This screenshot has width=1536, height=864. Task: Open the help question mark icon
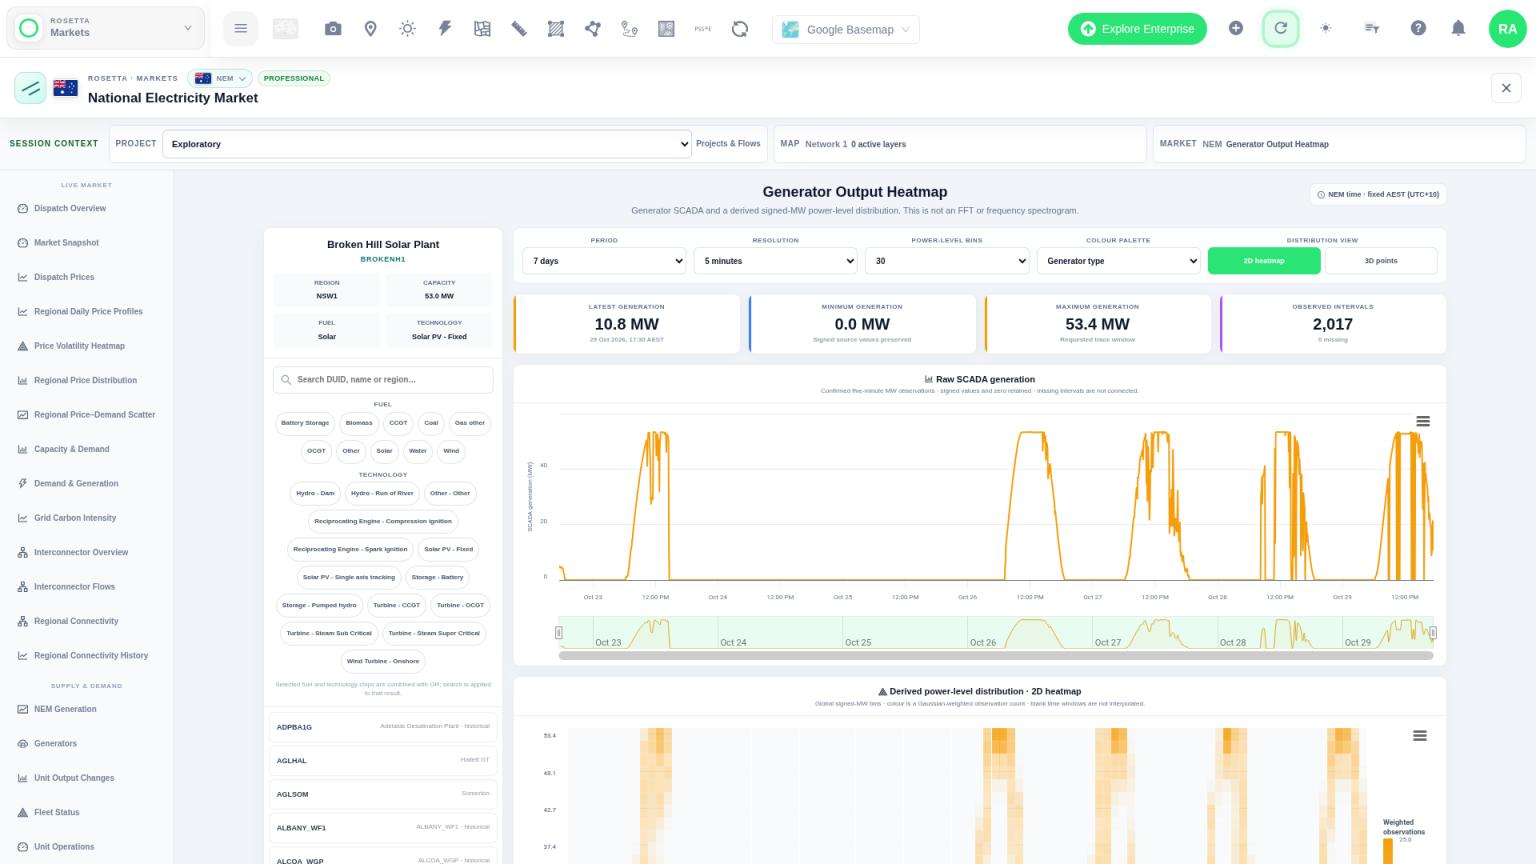(1418, 28)
